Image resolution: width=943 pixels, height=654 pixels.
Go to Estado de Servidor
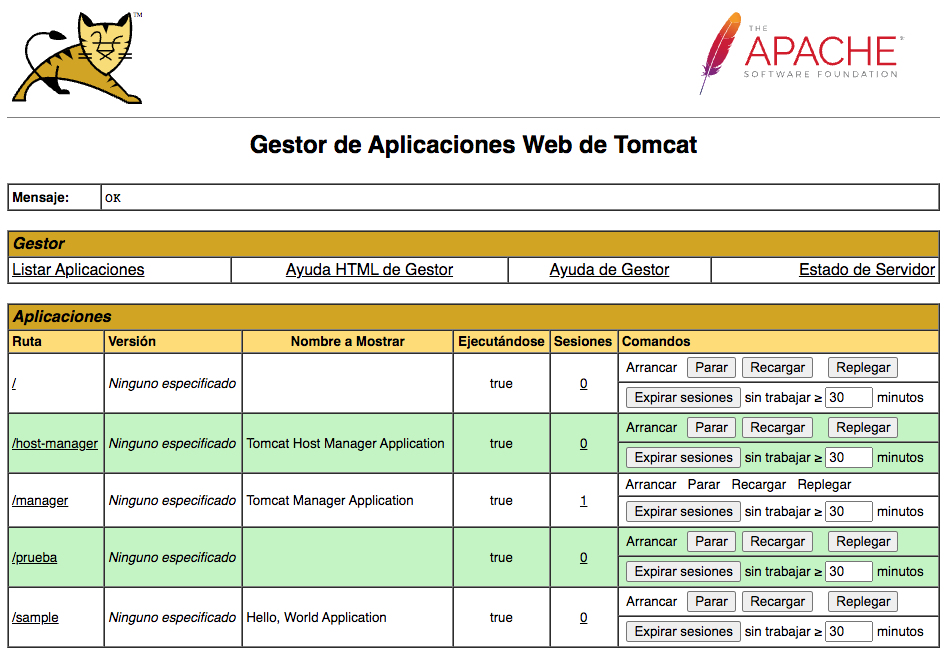click(866, 270)
